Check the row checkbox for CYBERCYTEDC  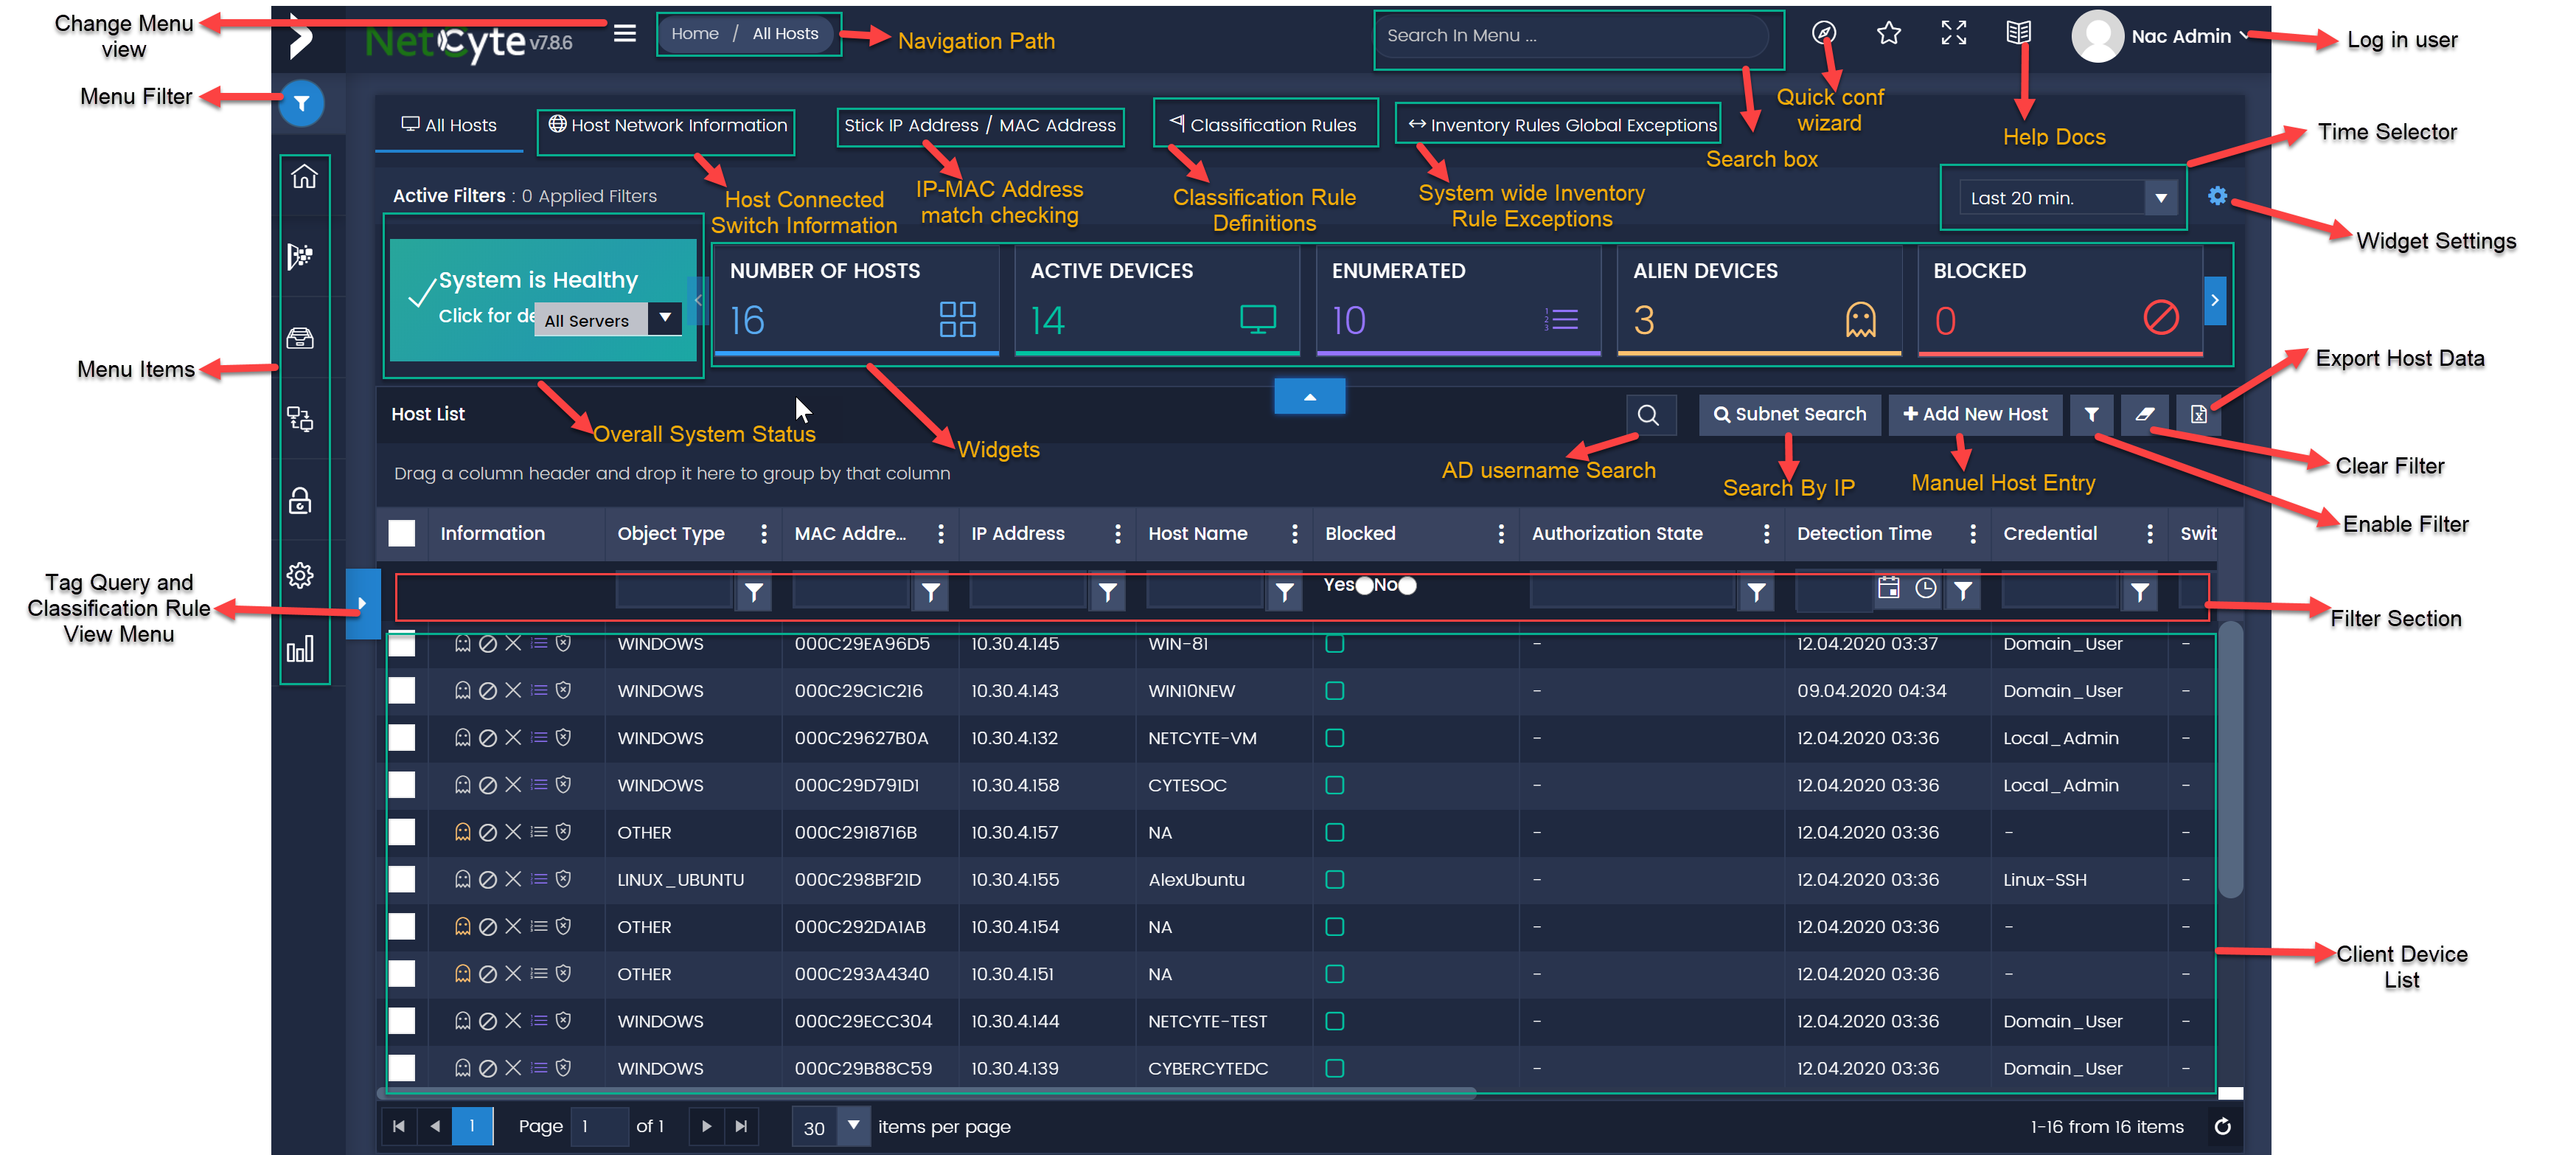coord(402,1068)
